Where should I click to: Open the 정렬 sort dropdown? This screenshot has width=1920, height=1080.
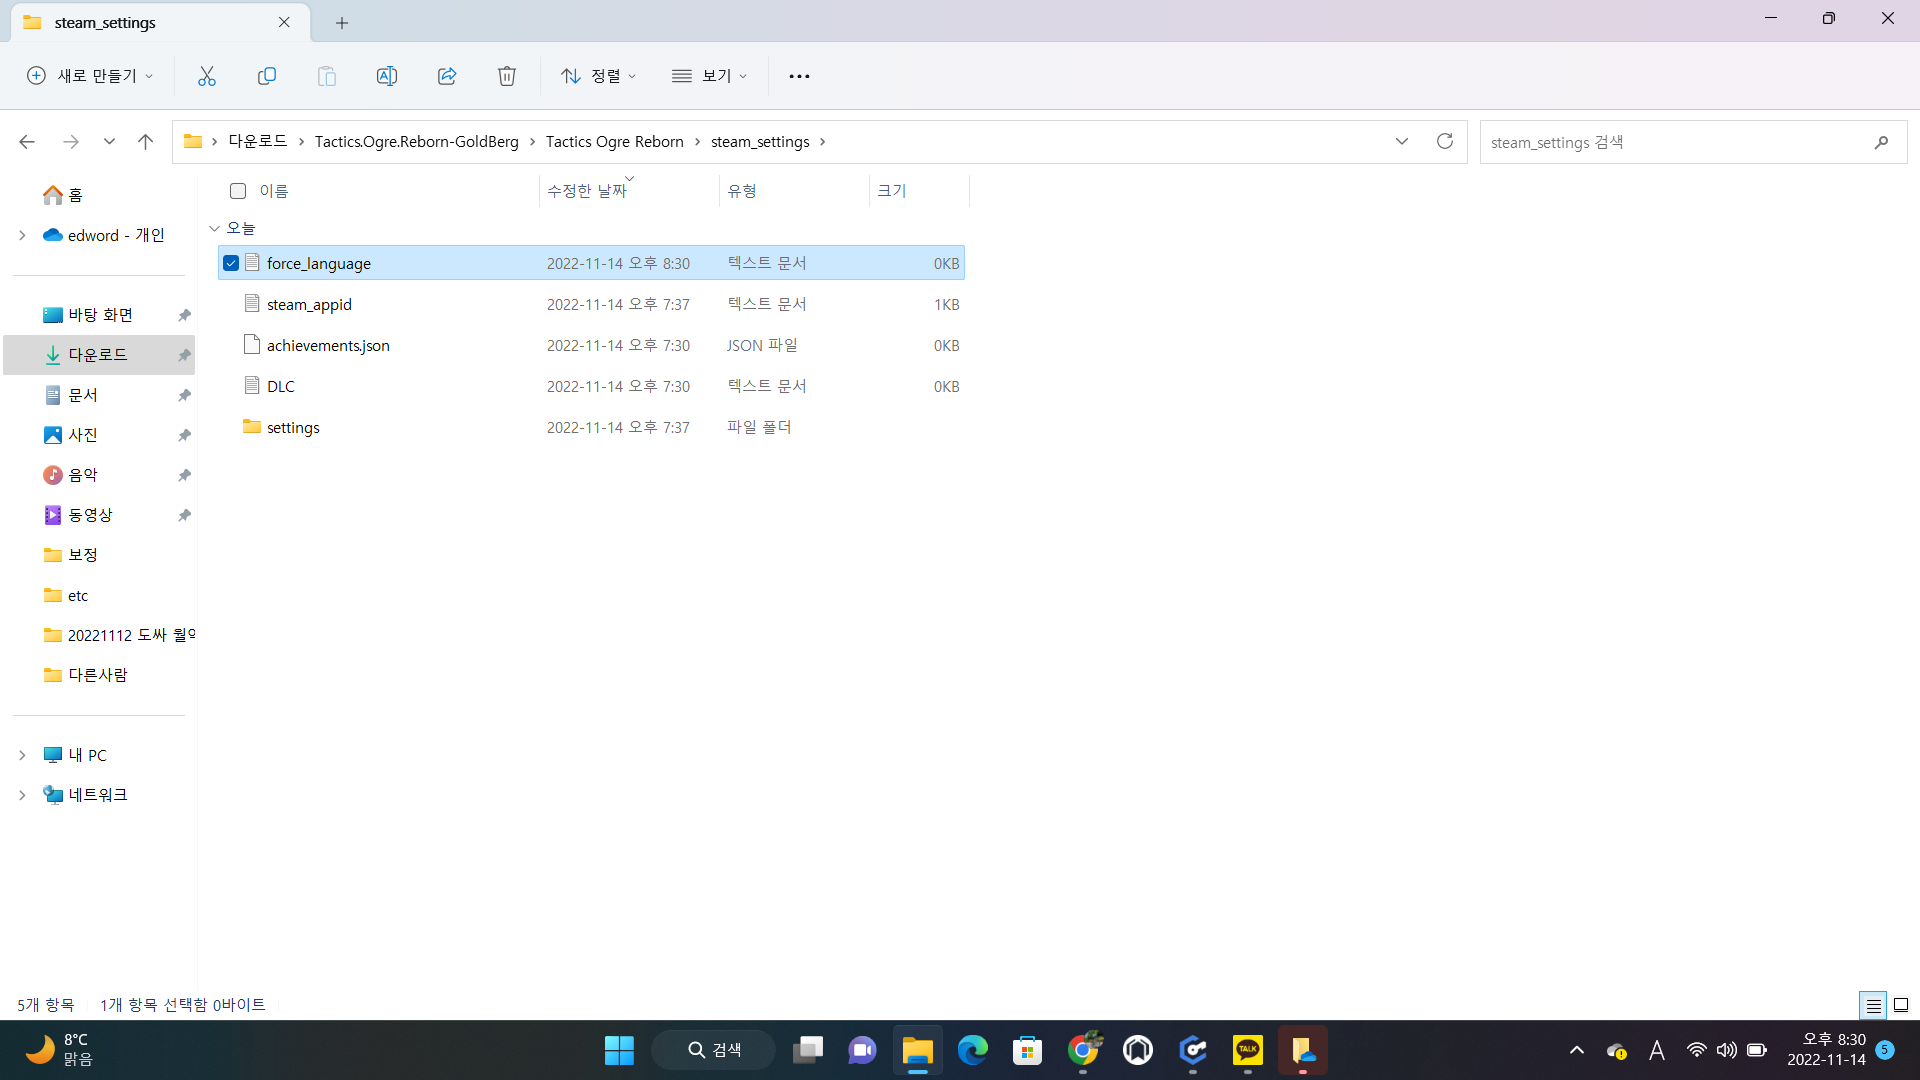[598, 76]
